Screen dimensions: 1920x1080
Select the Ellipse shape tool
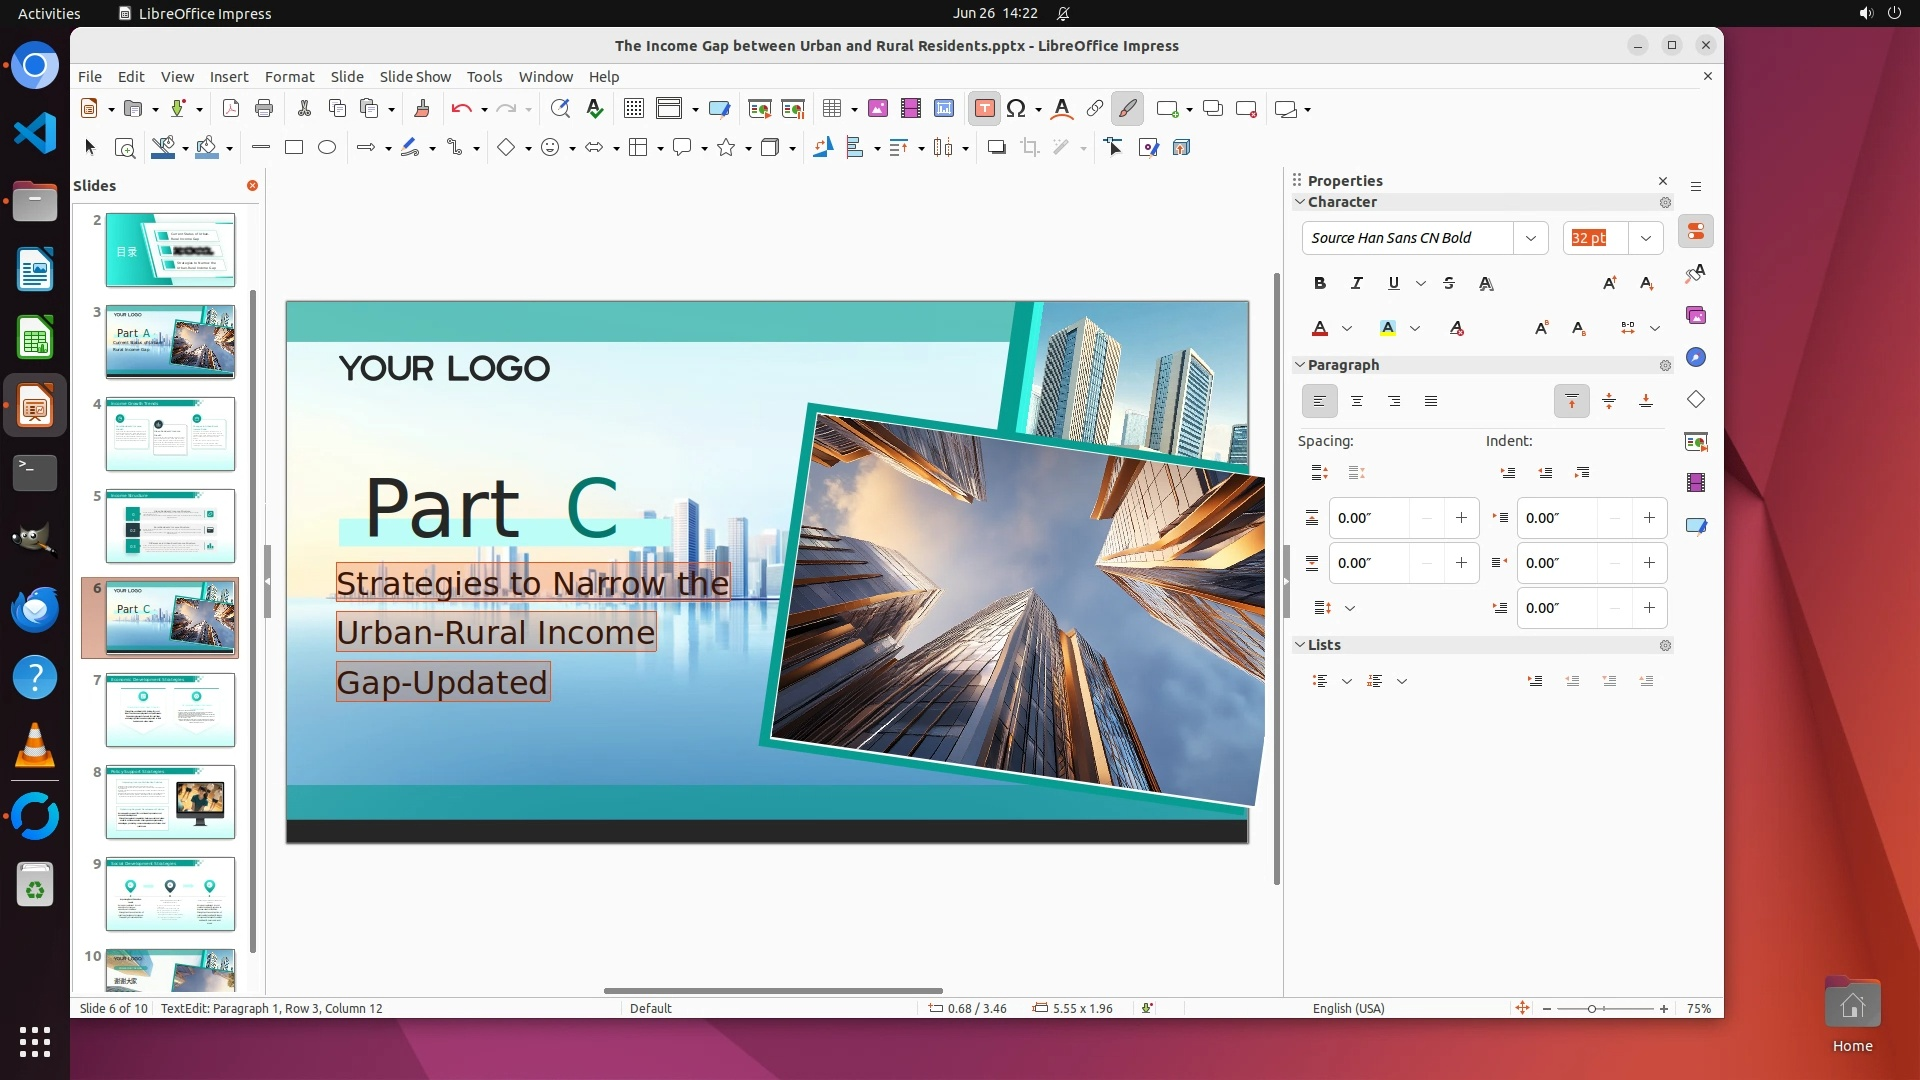click(x=327, y=148)
